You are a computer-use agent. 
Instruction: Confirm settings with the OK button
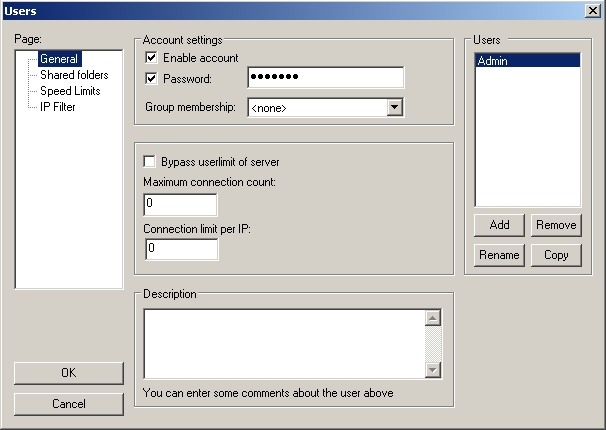pyautogui.click(x=68, y=373)
